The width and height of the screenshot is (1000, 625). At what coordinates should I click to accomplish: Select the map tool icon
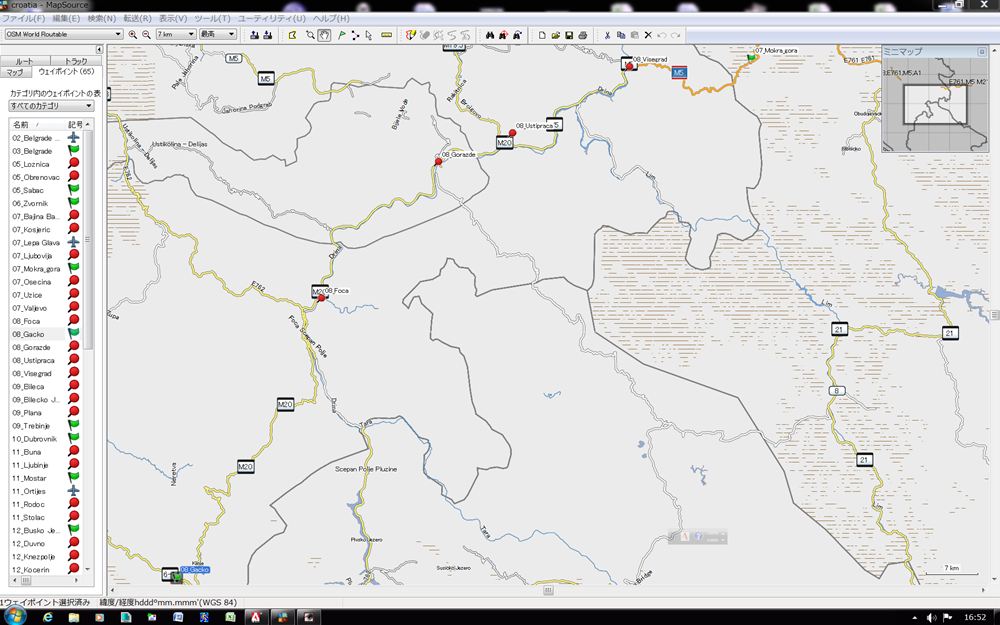(x=293, y=34)
